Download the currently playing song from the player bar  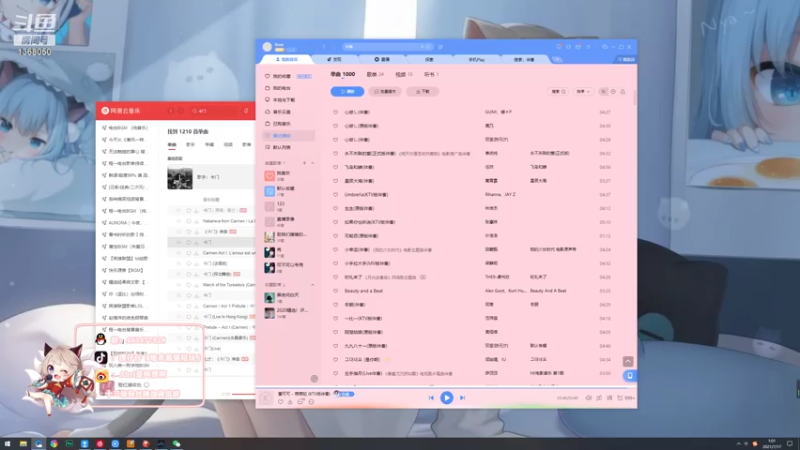(x=290, y=402)
